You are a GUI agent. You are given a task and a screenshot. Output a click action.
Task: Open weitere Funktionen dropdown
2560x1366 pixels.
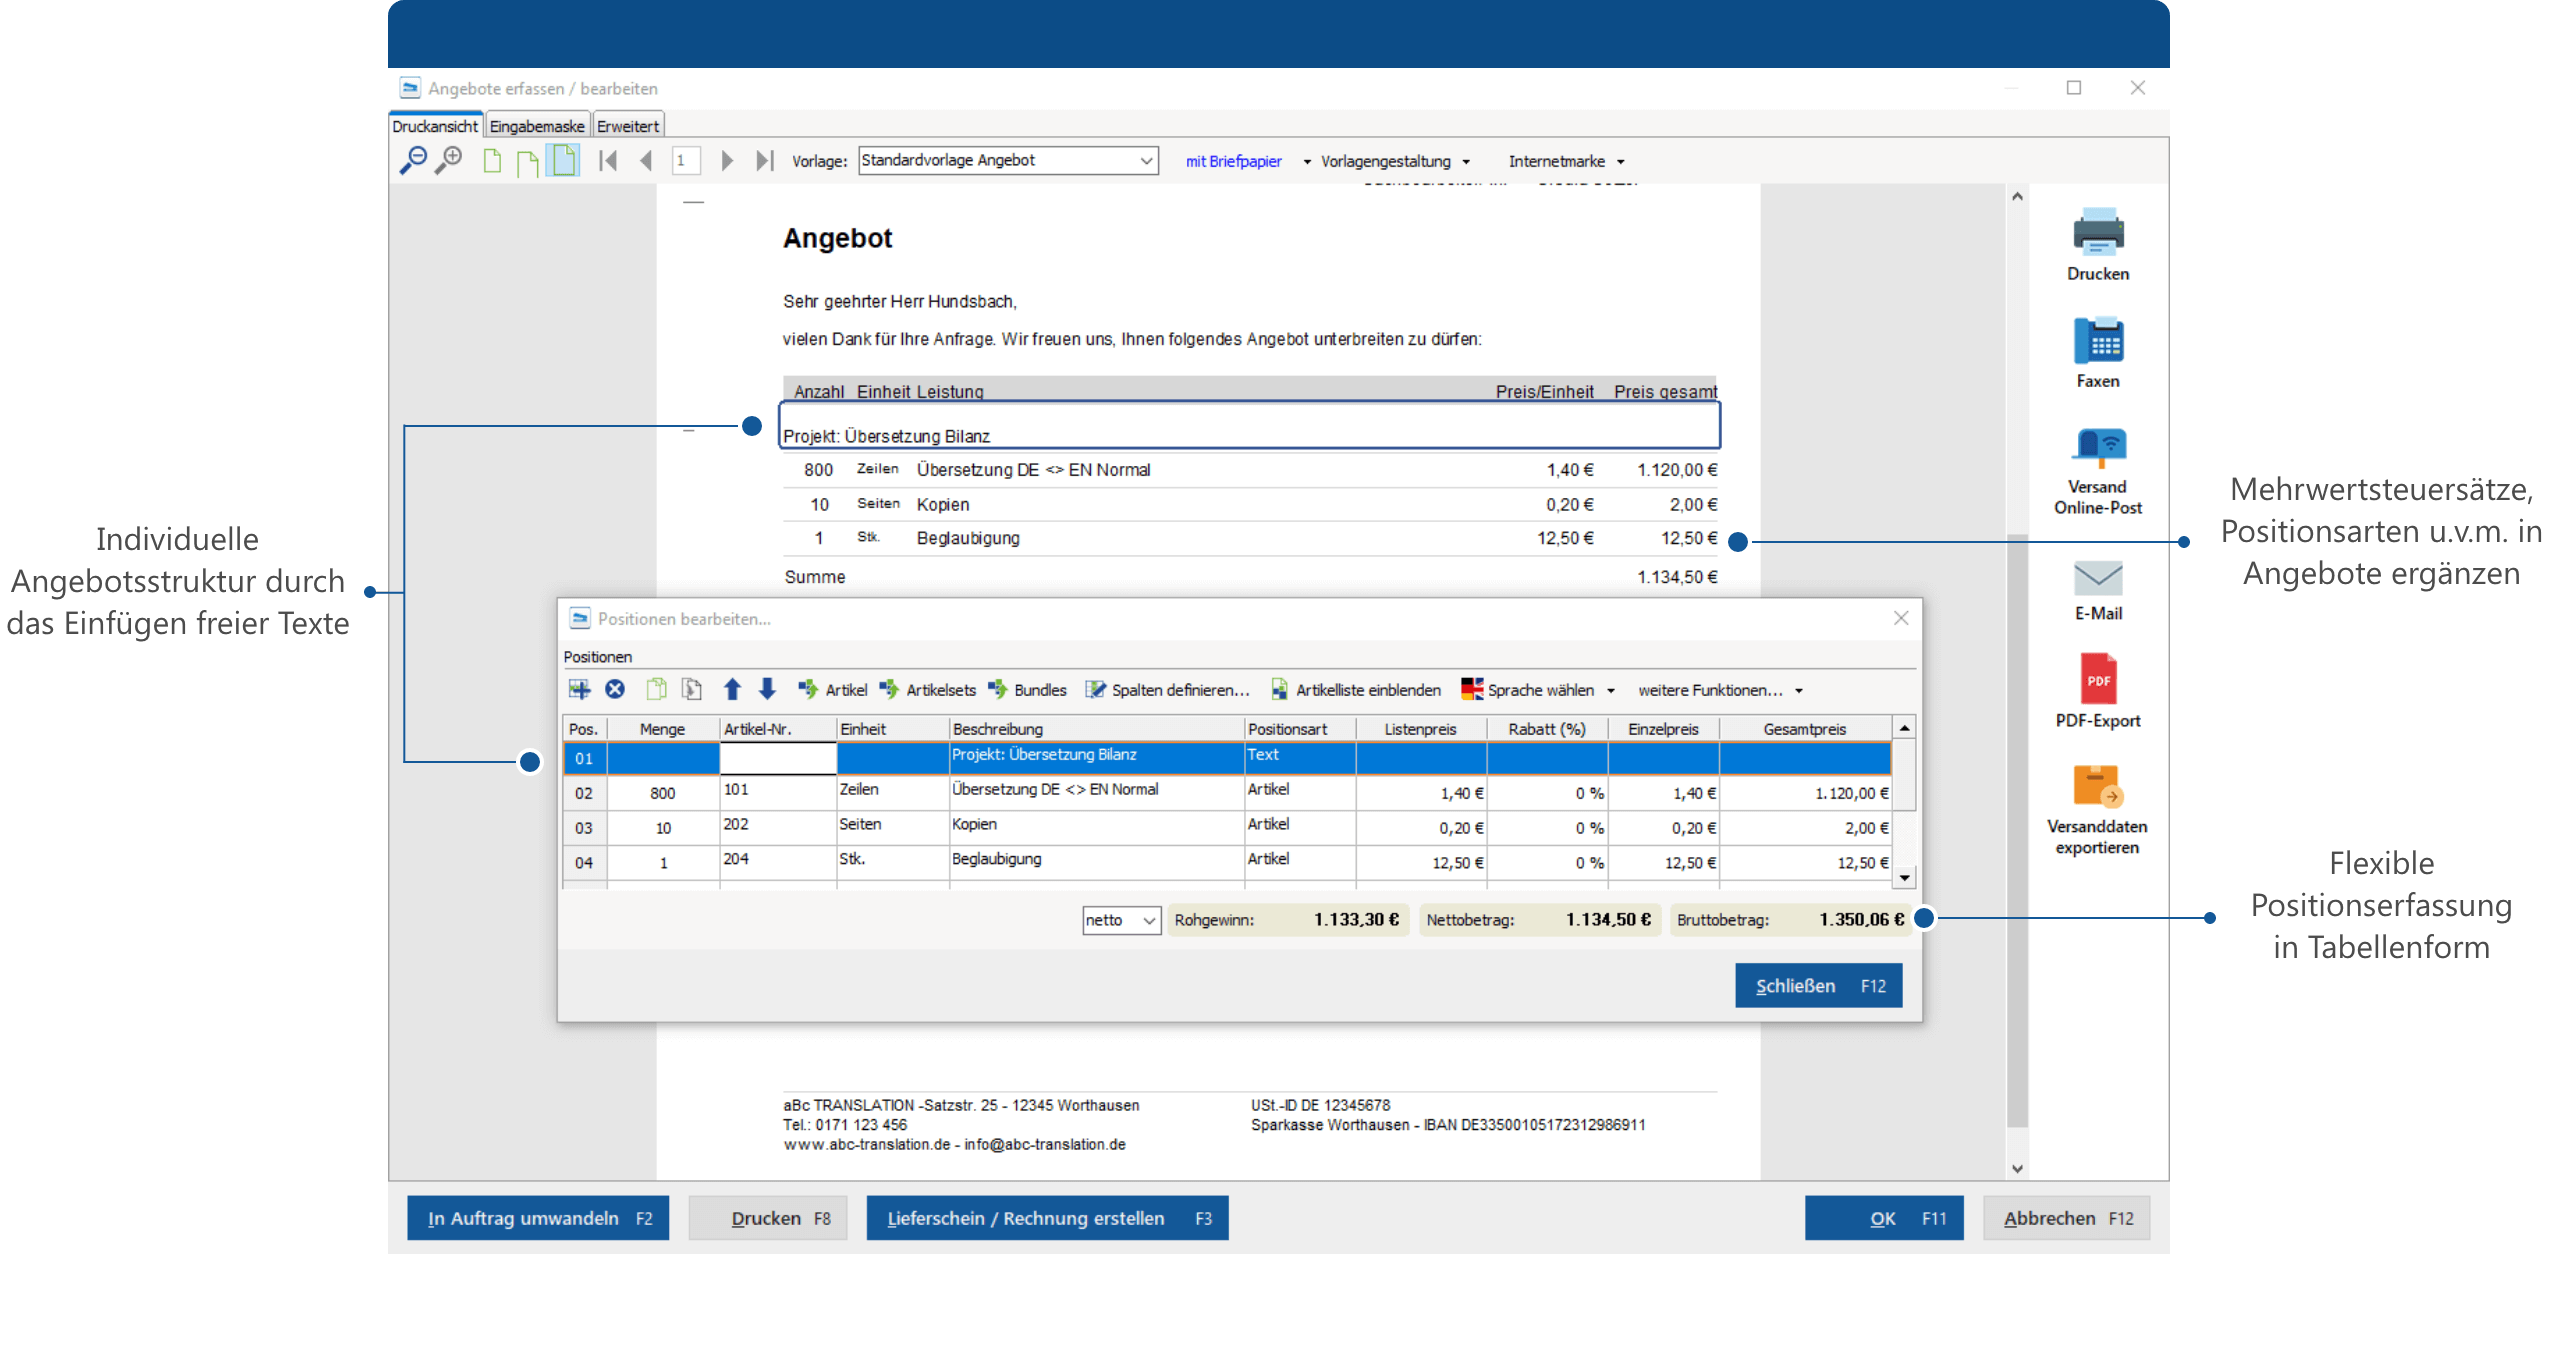[1720, 690]
